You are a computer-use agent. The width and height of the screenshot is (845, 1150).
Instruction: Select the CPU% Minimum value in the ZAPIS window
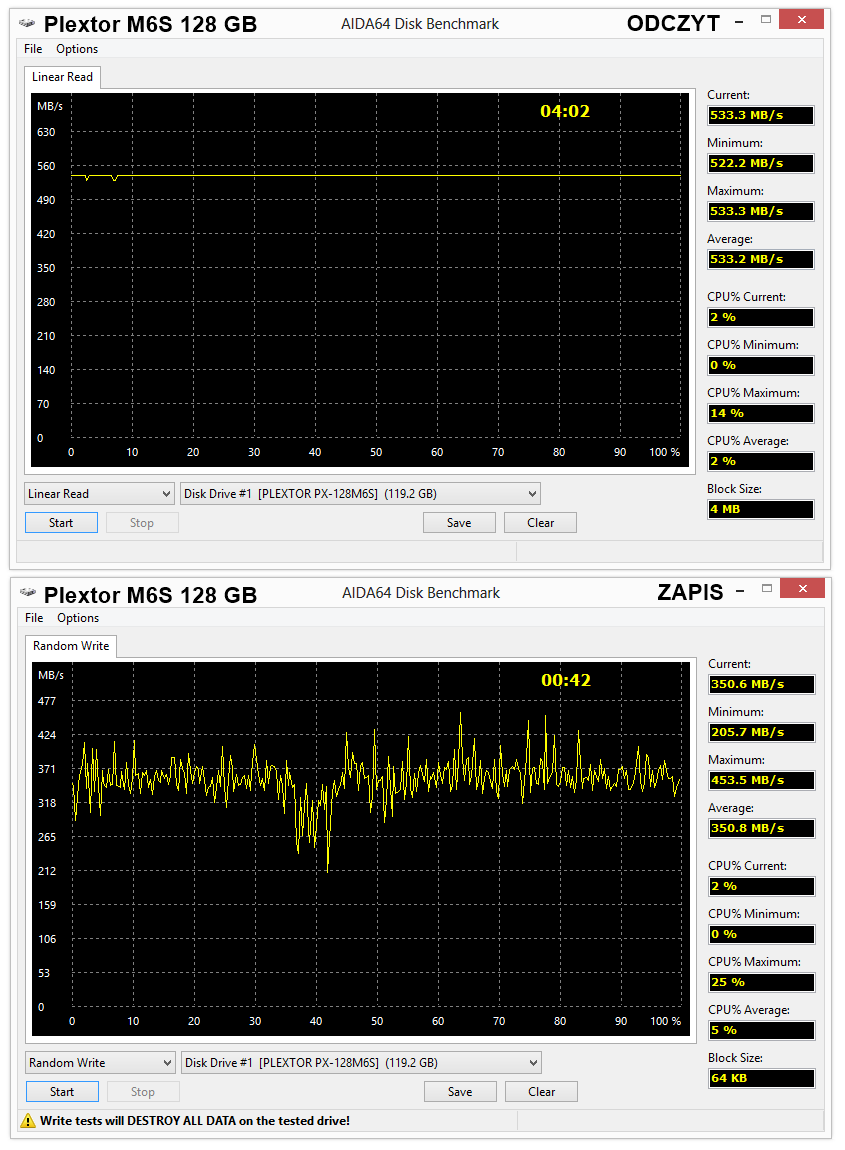pos(762,934)
